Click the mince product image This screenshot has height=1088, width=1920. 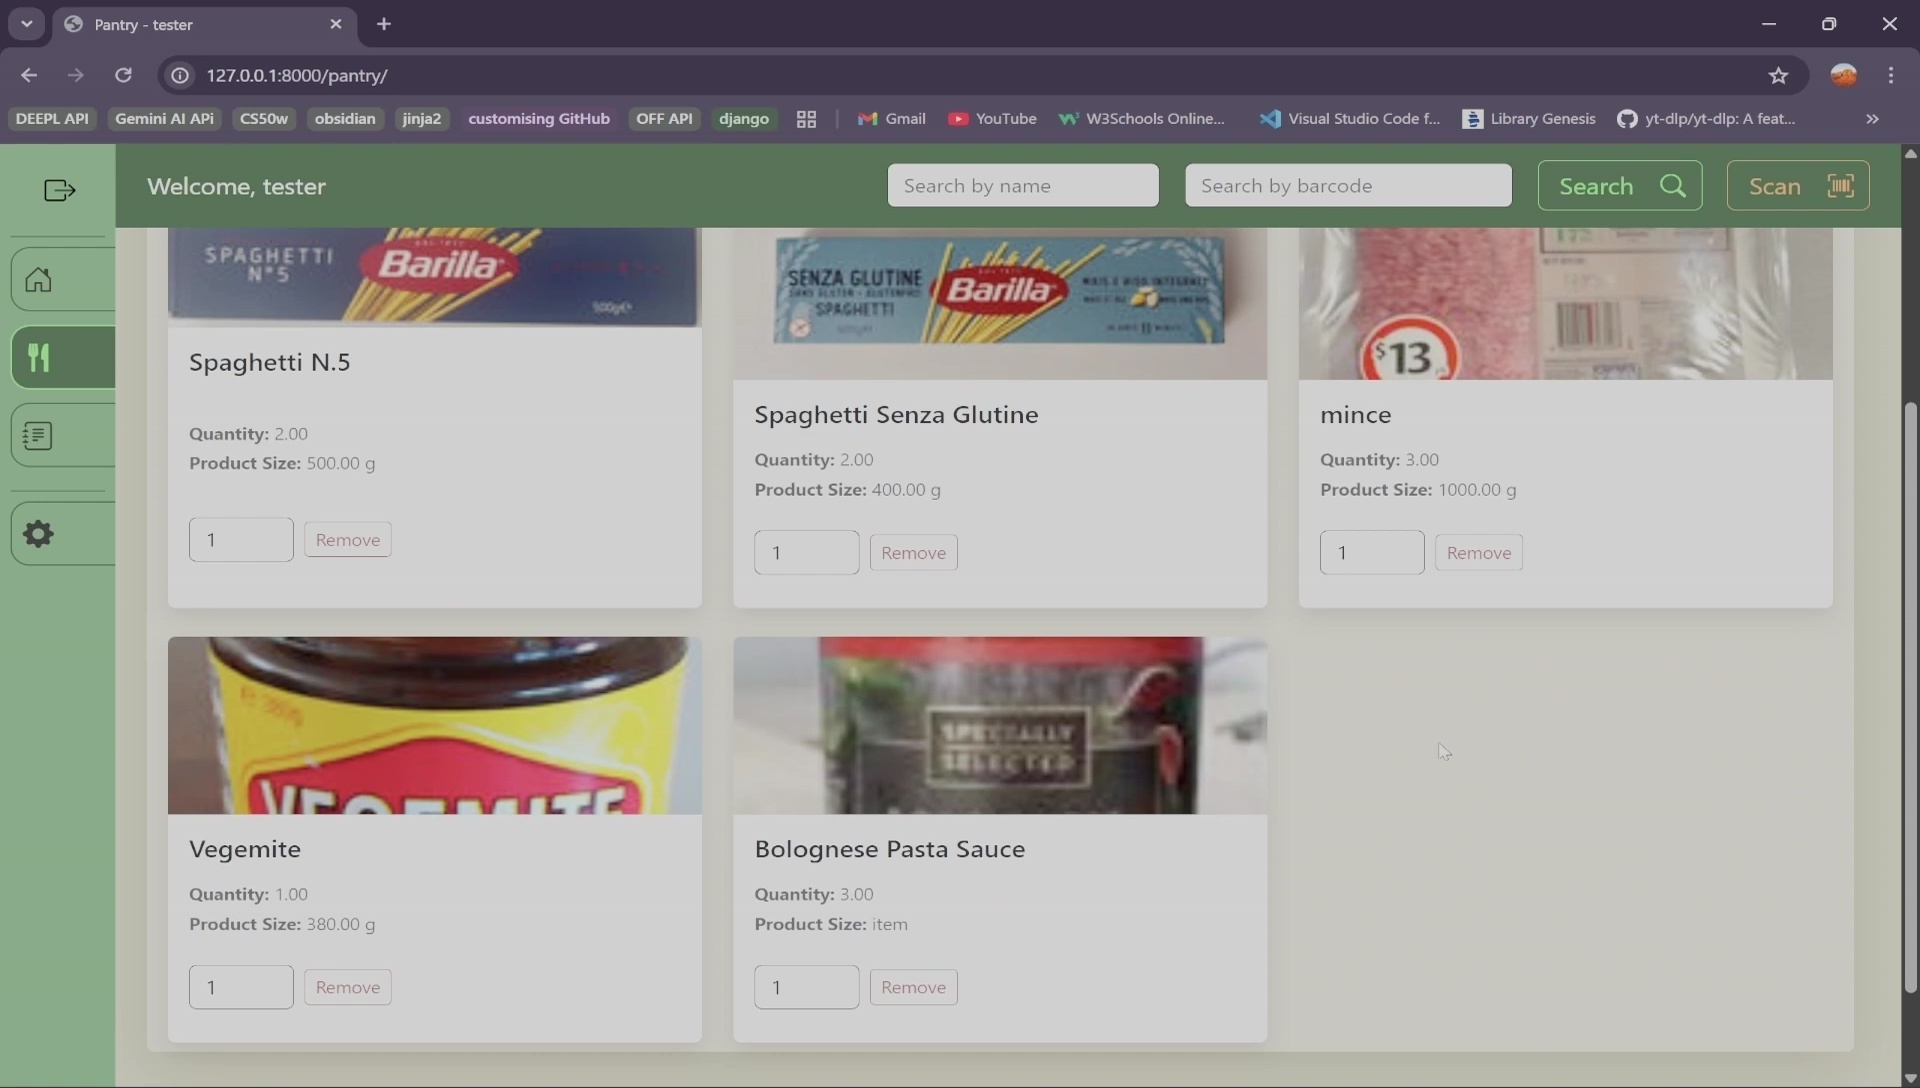1564,303
